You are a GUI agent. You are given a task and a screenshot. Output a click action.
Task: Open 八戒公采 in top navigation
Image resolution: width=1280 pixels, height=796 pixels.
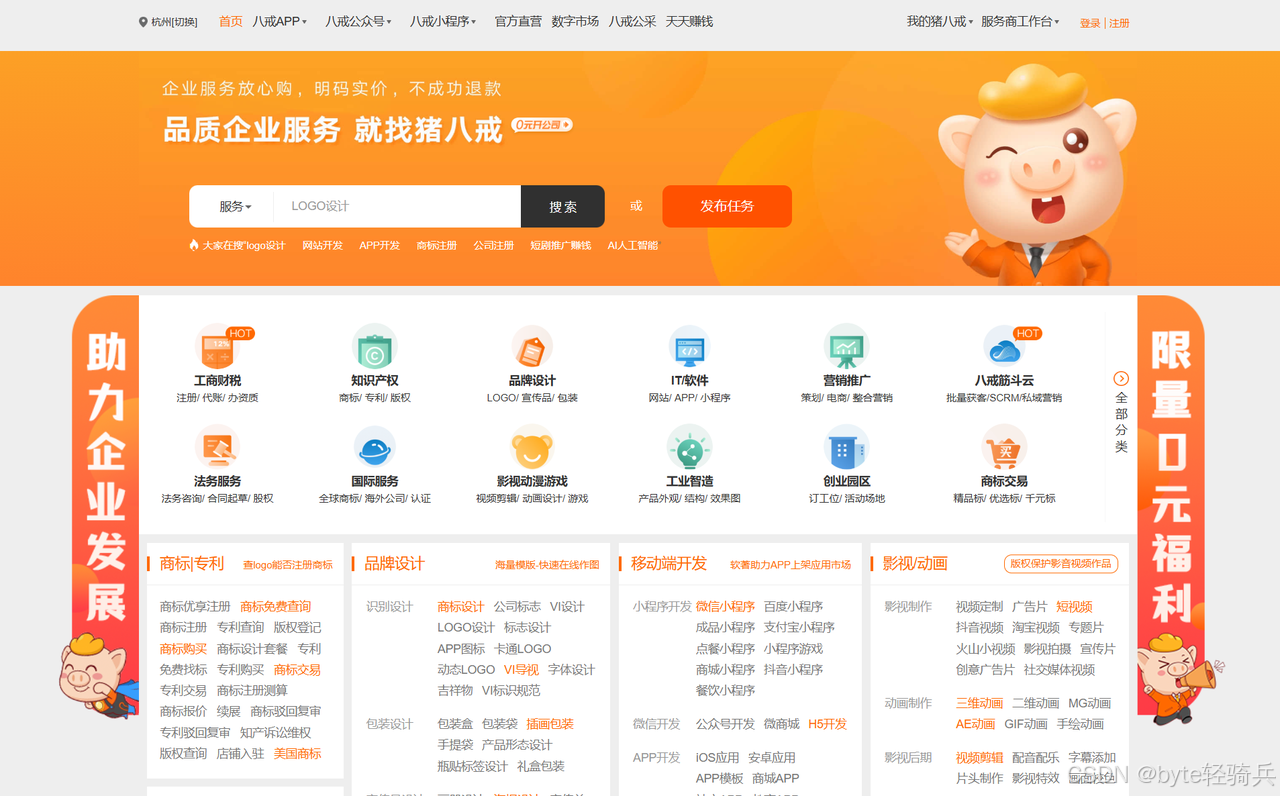[633, 21]
